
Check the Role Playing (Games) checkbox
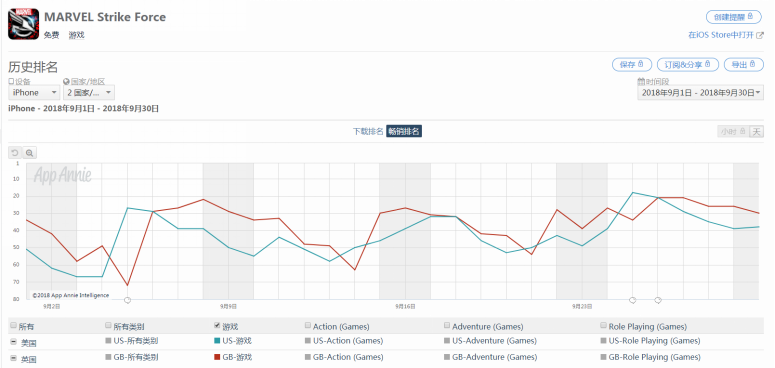603,326
